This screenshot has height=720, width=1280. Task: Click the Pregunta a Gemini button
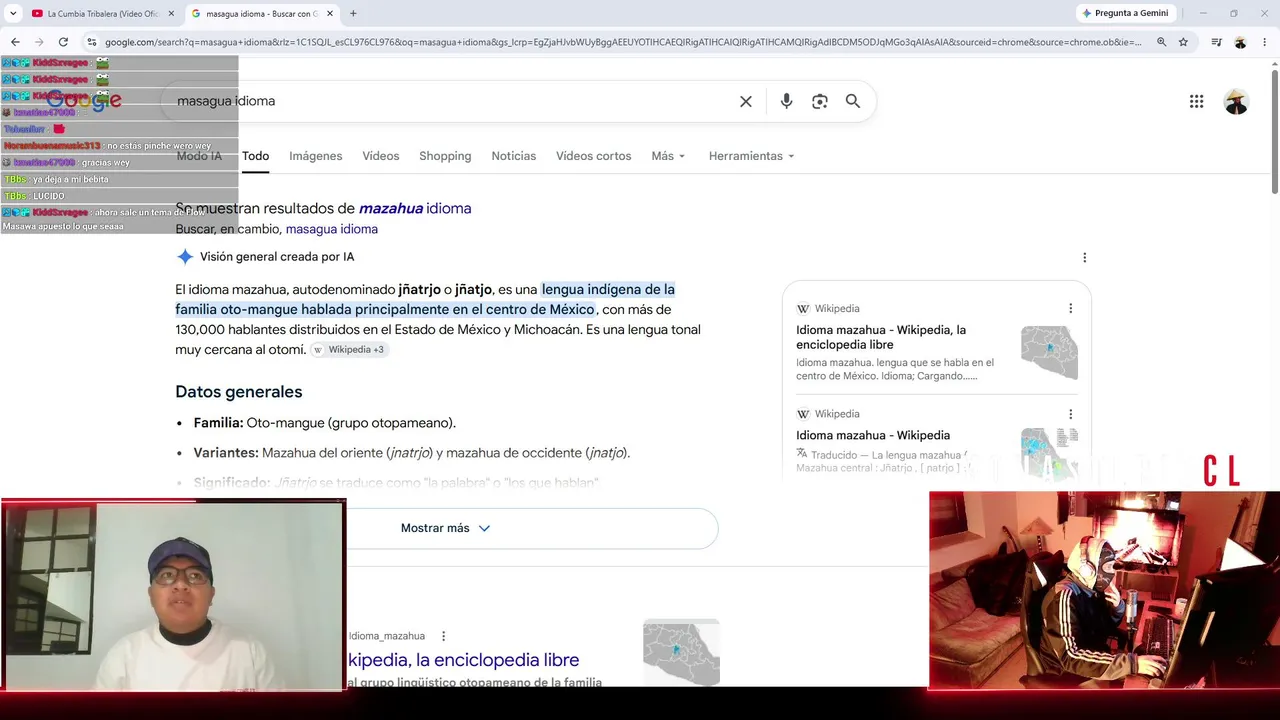point(1125,13)
